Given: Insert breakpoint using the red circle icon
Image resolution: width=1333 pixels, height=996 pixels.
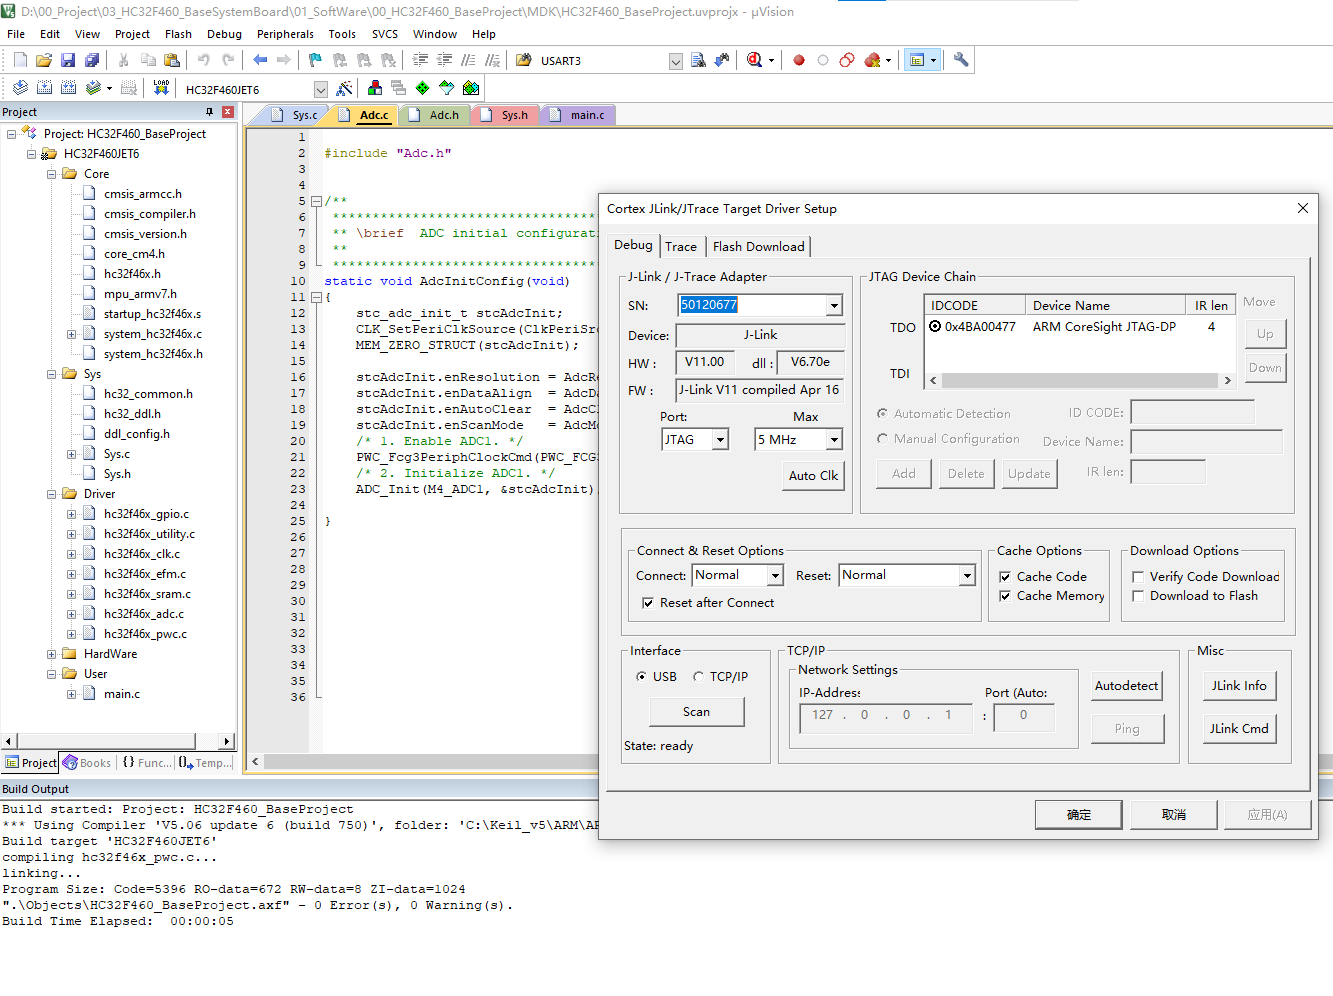Looking at the screenshot, I should pos(799,60).
